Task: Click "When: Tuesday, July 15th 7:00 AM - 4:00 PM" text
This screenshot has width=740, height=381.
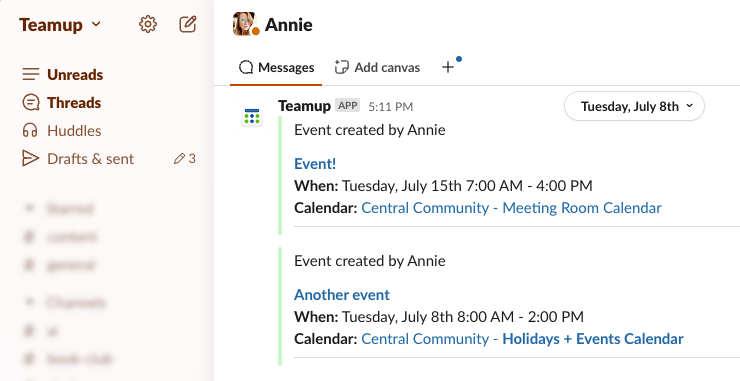Action: (443, 186)
